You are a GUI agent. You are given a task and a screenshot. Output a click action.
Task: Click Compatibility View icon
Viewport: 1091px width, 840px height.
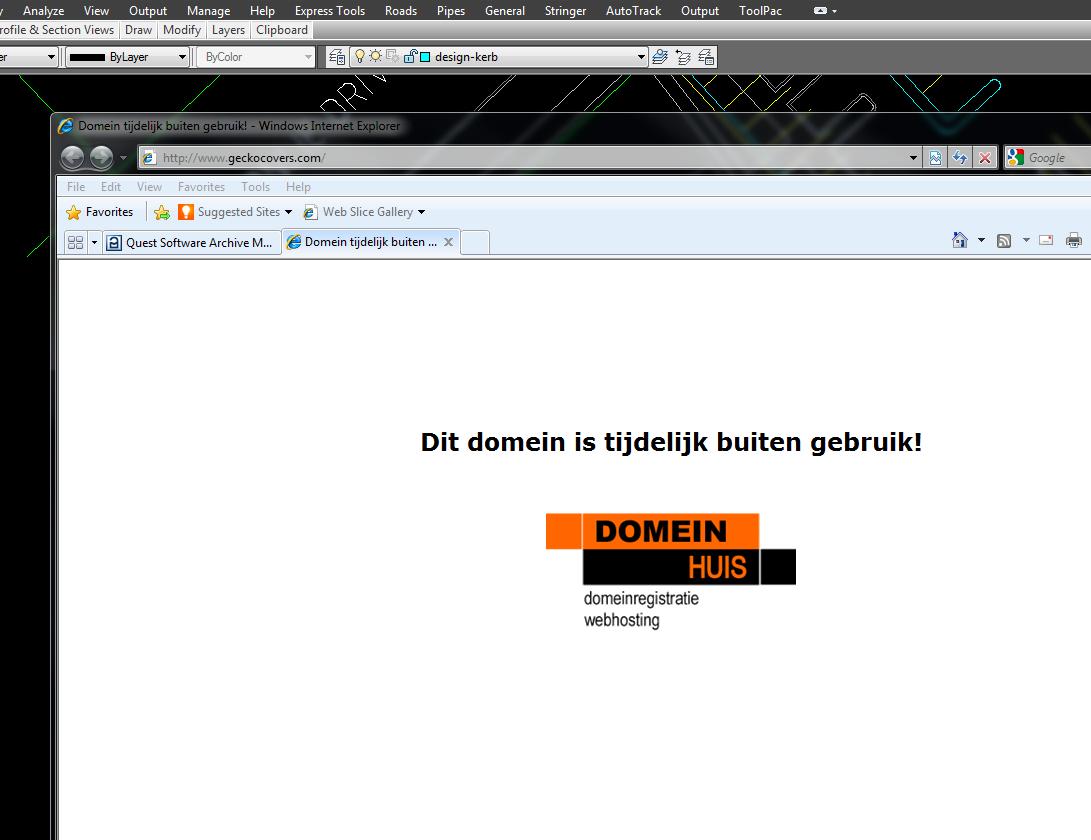[935, 158]
